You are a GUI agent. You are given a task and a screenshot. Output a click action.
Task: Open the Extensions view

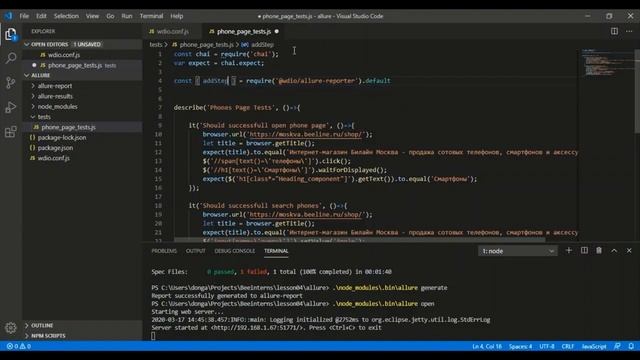(11, 132)
